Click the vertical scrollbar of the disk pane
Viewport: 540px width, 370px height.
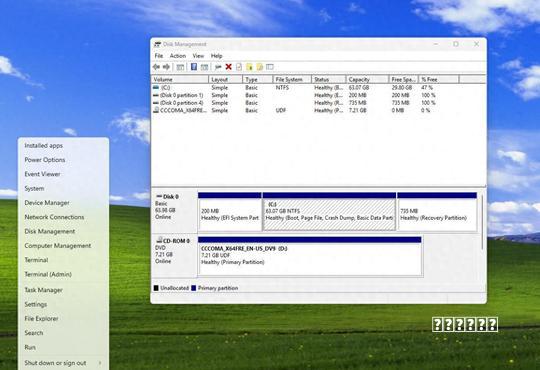[482, 222]
